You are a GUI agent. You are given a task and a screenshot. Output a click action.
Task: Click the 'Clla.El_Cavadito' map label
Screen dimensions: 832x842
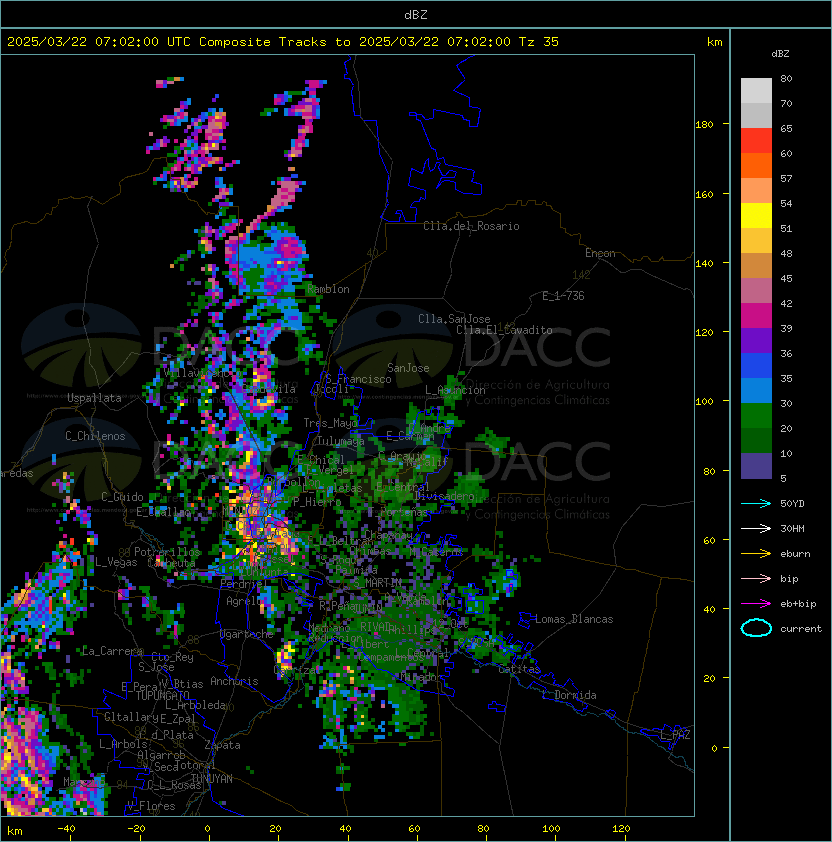click(504, 330)
